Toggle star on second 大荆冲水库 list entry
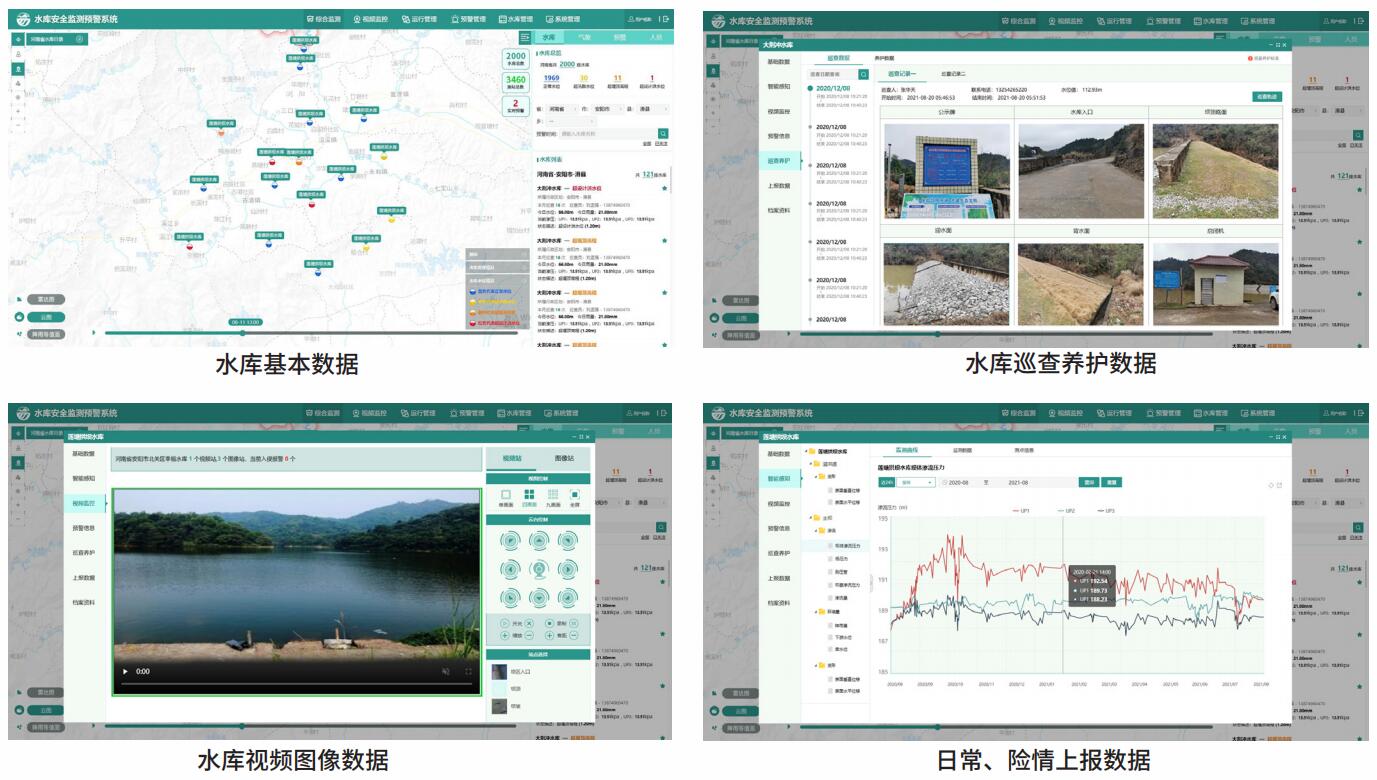1377x780 pixels. pos(664,240)
